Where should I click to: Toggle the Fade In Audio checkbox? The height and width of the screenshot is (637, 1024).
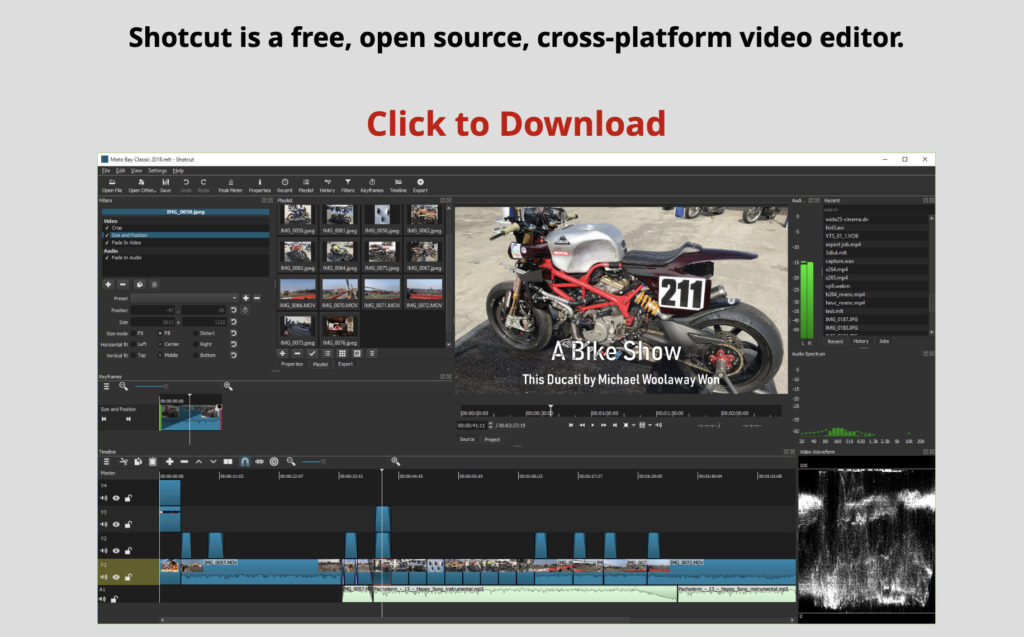tap(107, 257)
